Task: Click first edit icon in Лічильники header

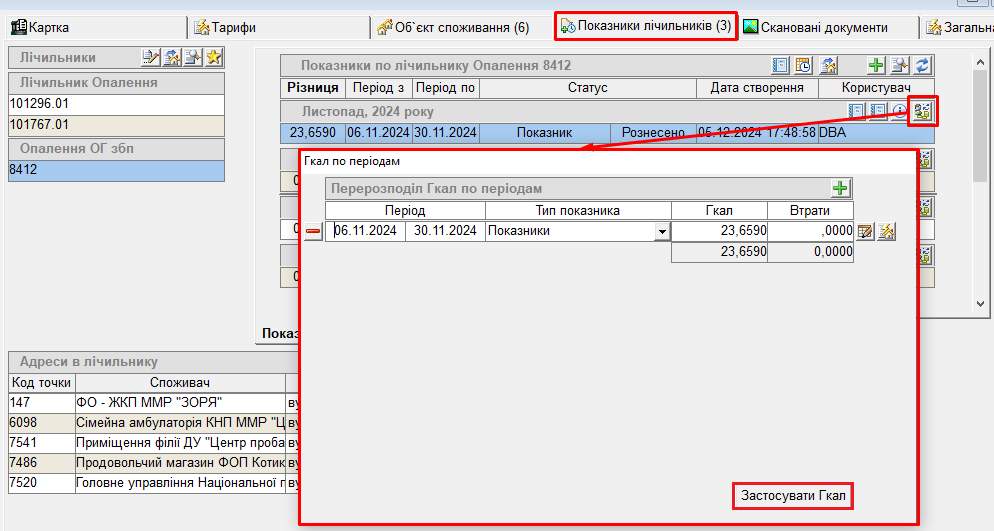Action: click(x=150, y=58)
